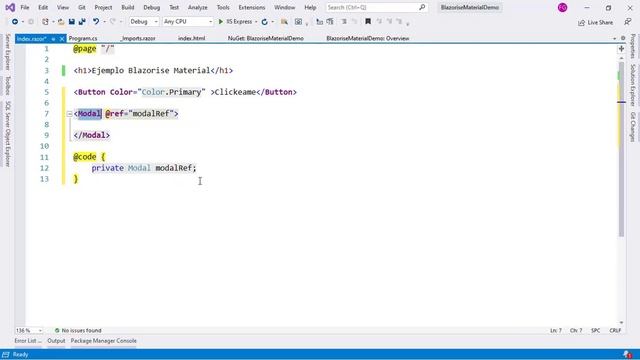This screenshot has height=360, width=640.
Task: Open the Window menu
Action: pos(284,7)
